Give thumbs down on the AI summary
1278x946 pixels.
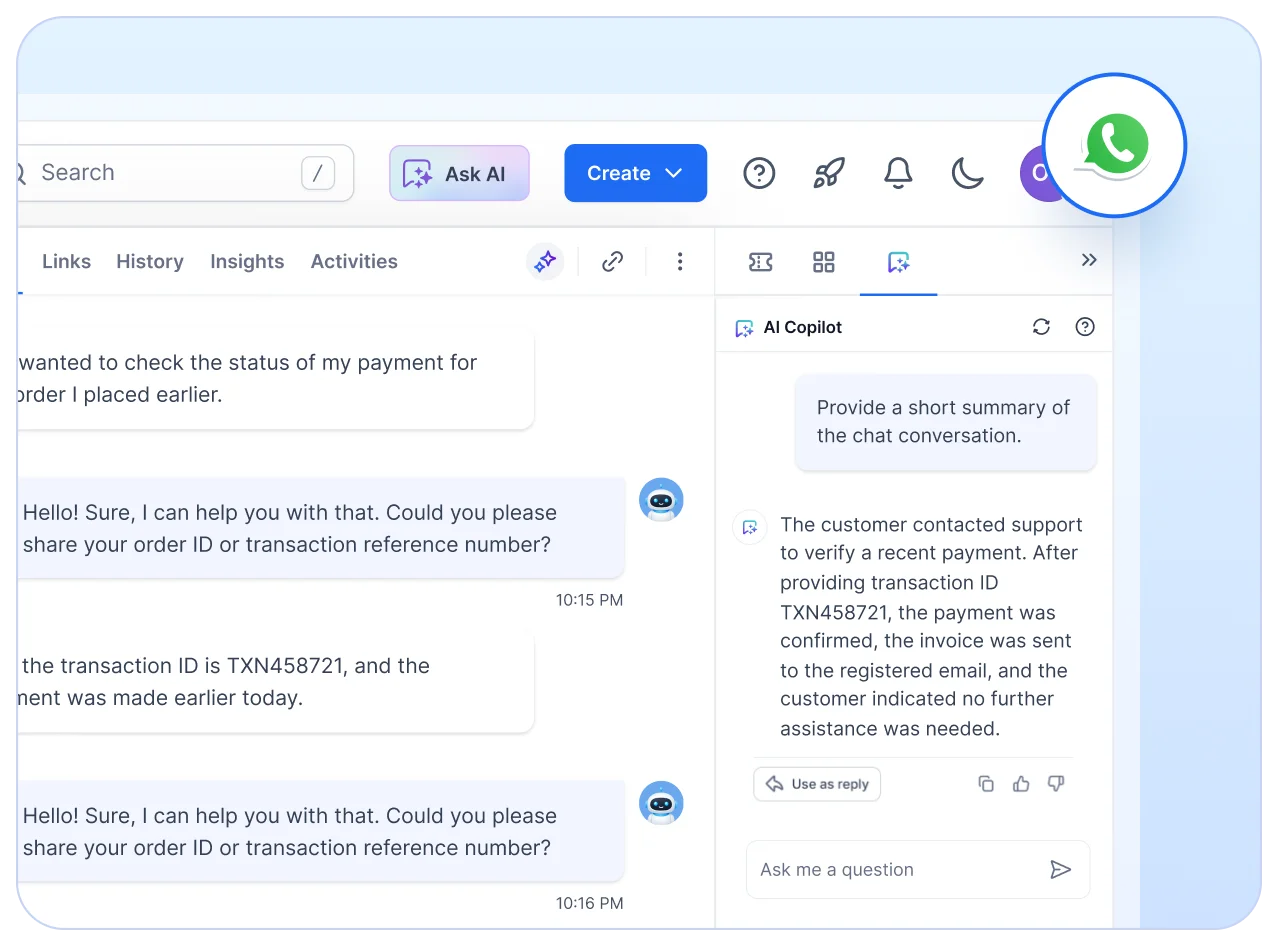coord(1056,783)
